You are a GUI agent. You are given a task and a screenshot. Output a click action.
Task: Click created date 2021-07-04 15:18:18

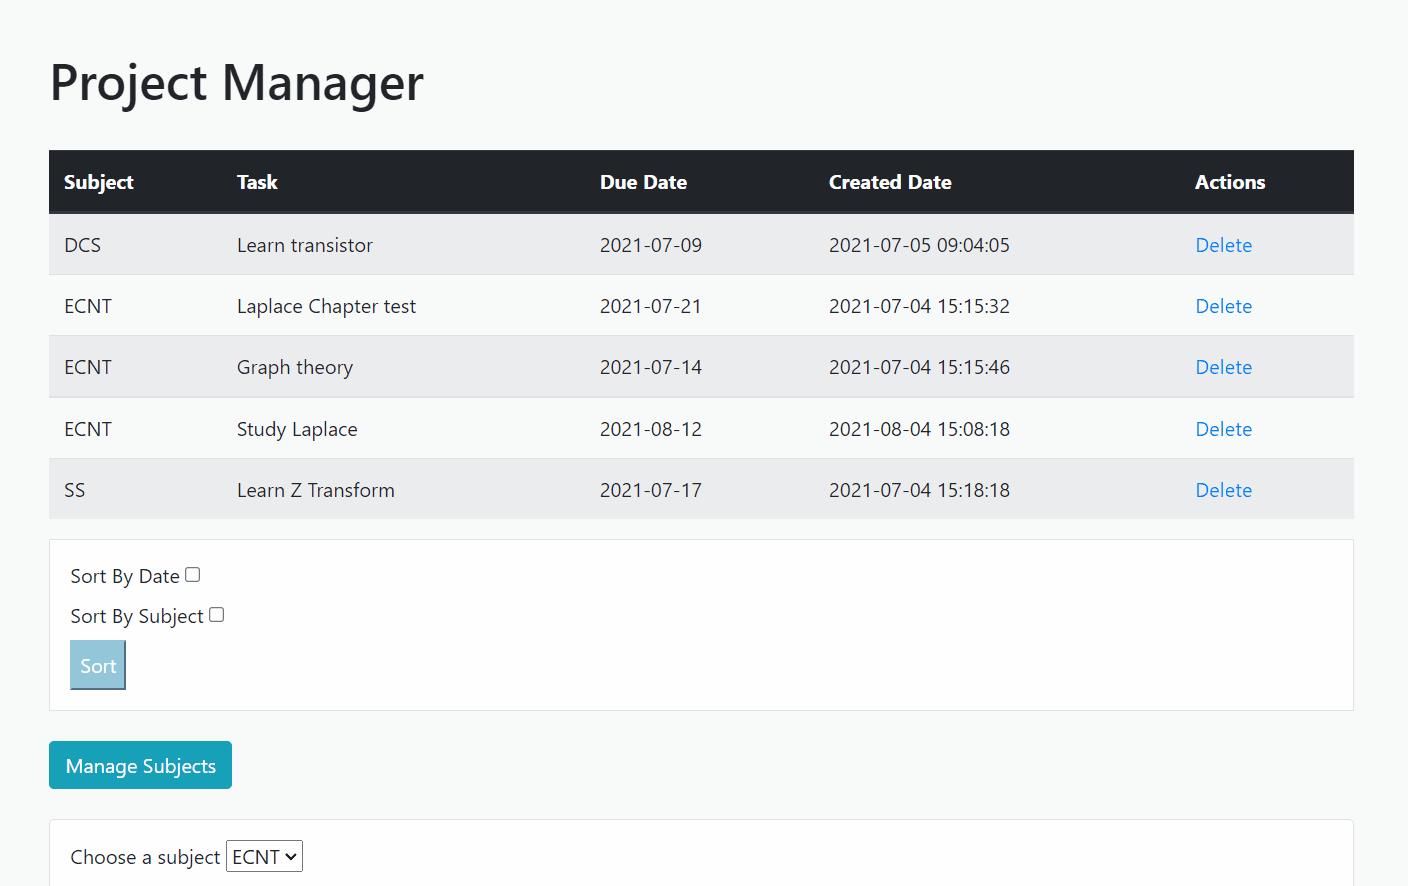tap(919, 490)
